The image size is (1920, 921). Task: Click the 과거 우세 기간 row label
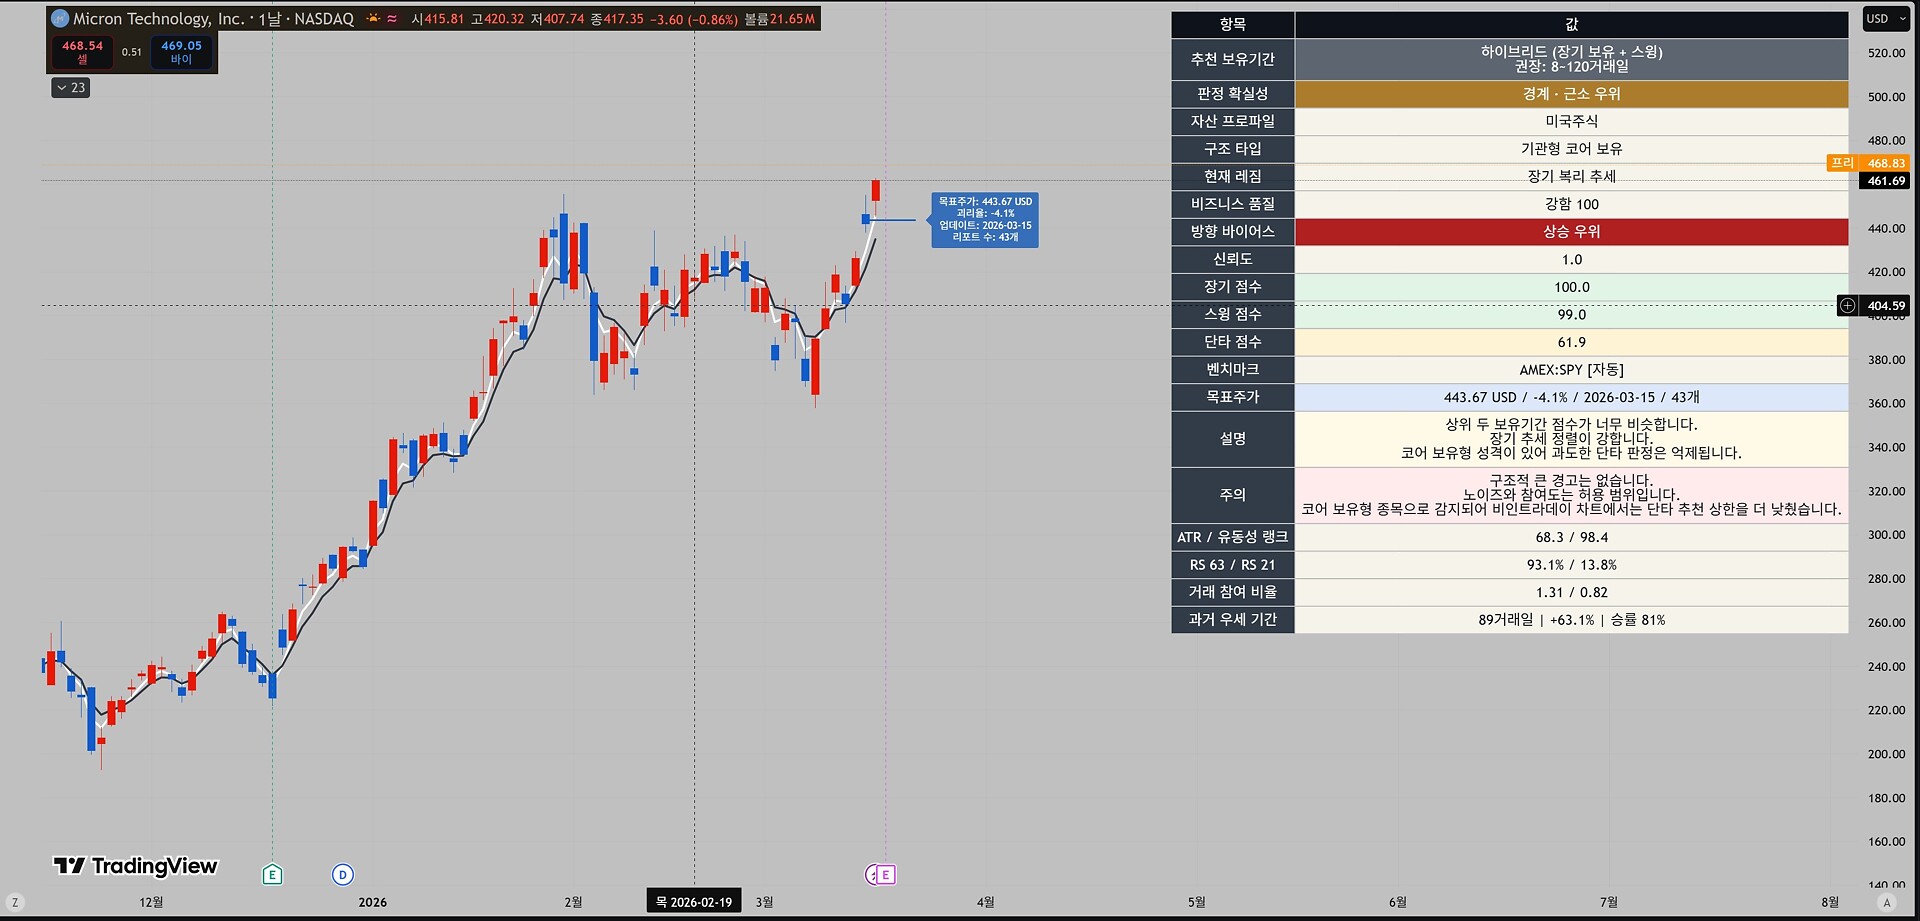[1233, 620]
